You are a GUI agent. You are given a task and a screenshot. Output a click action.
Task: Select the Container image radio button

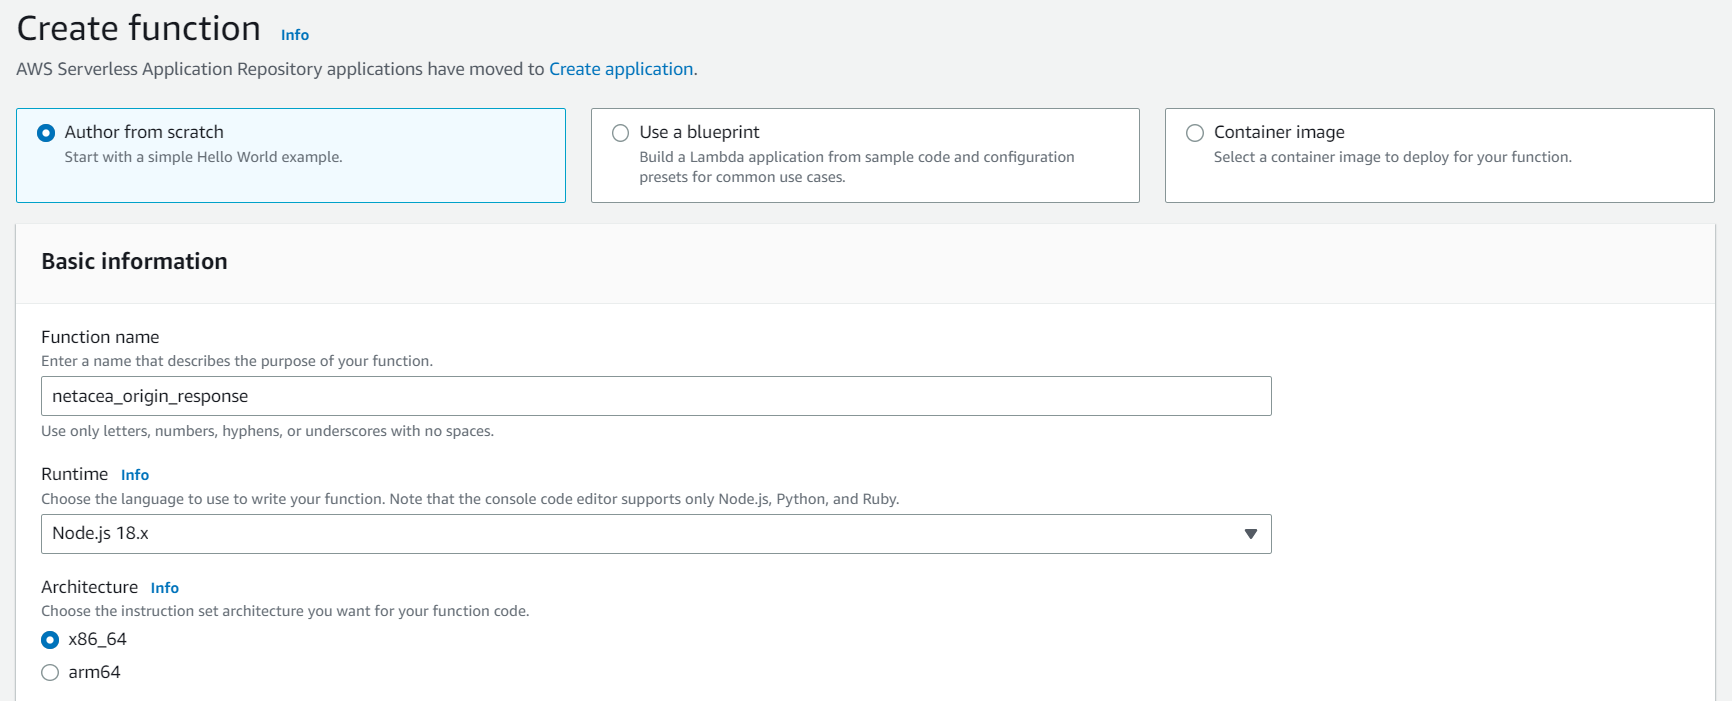click(1194, 133)
